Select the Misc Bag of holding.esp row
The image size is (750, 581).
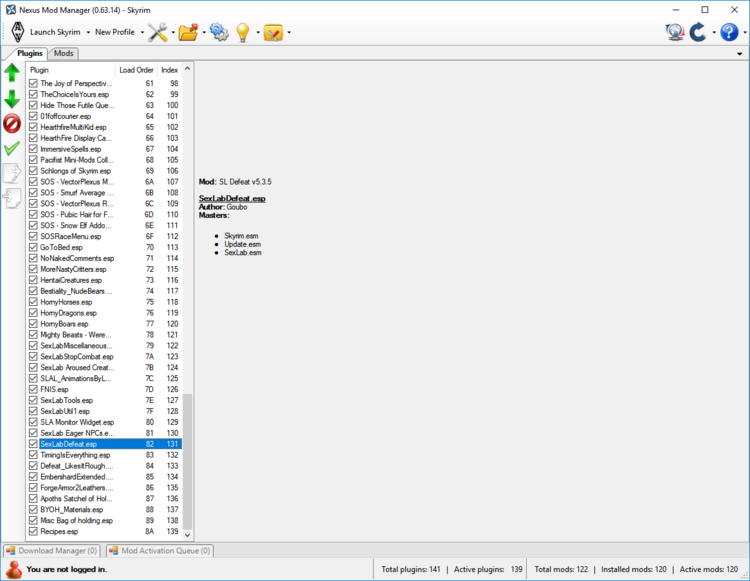pyautogui.click(x=104, y=520)
